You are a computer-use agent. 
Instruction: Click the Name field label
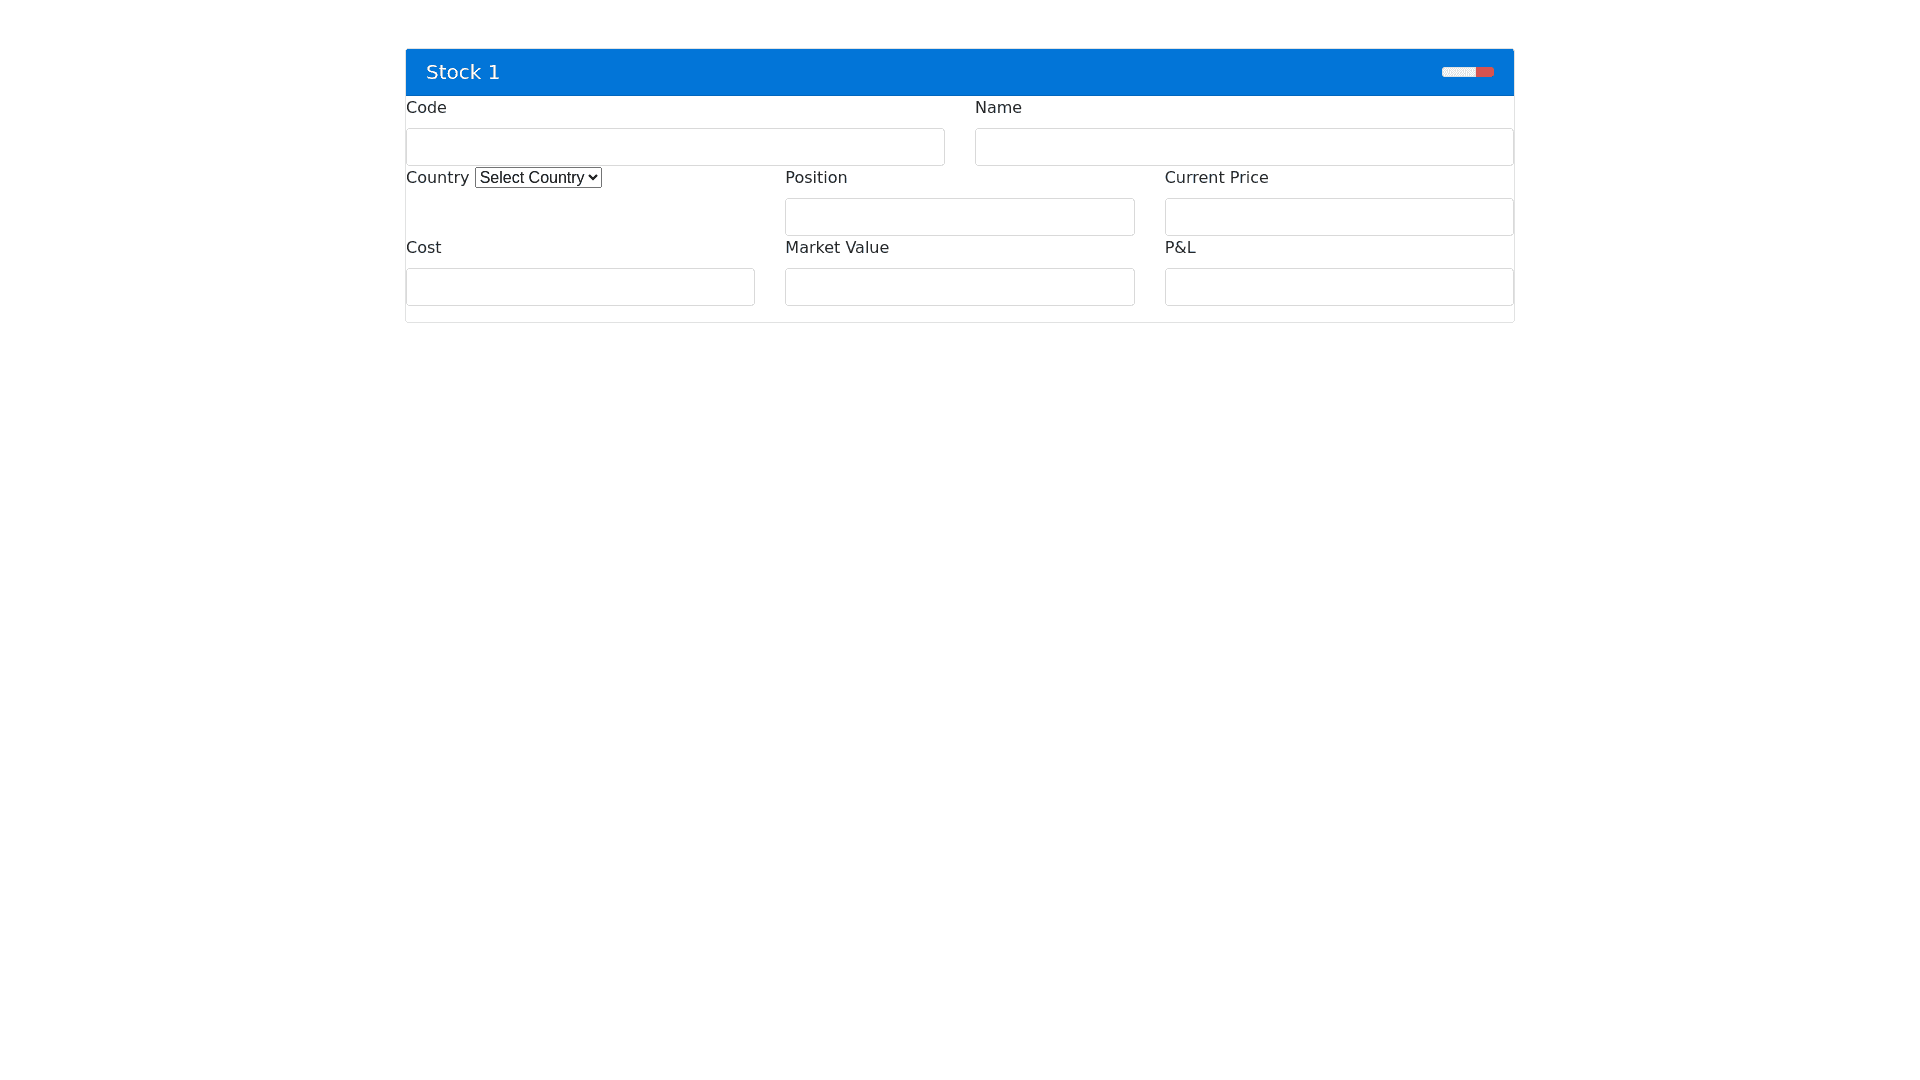(x=998, y=108)
